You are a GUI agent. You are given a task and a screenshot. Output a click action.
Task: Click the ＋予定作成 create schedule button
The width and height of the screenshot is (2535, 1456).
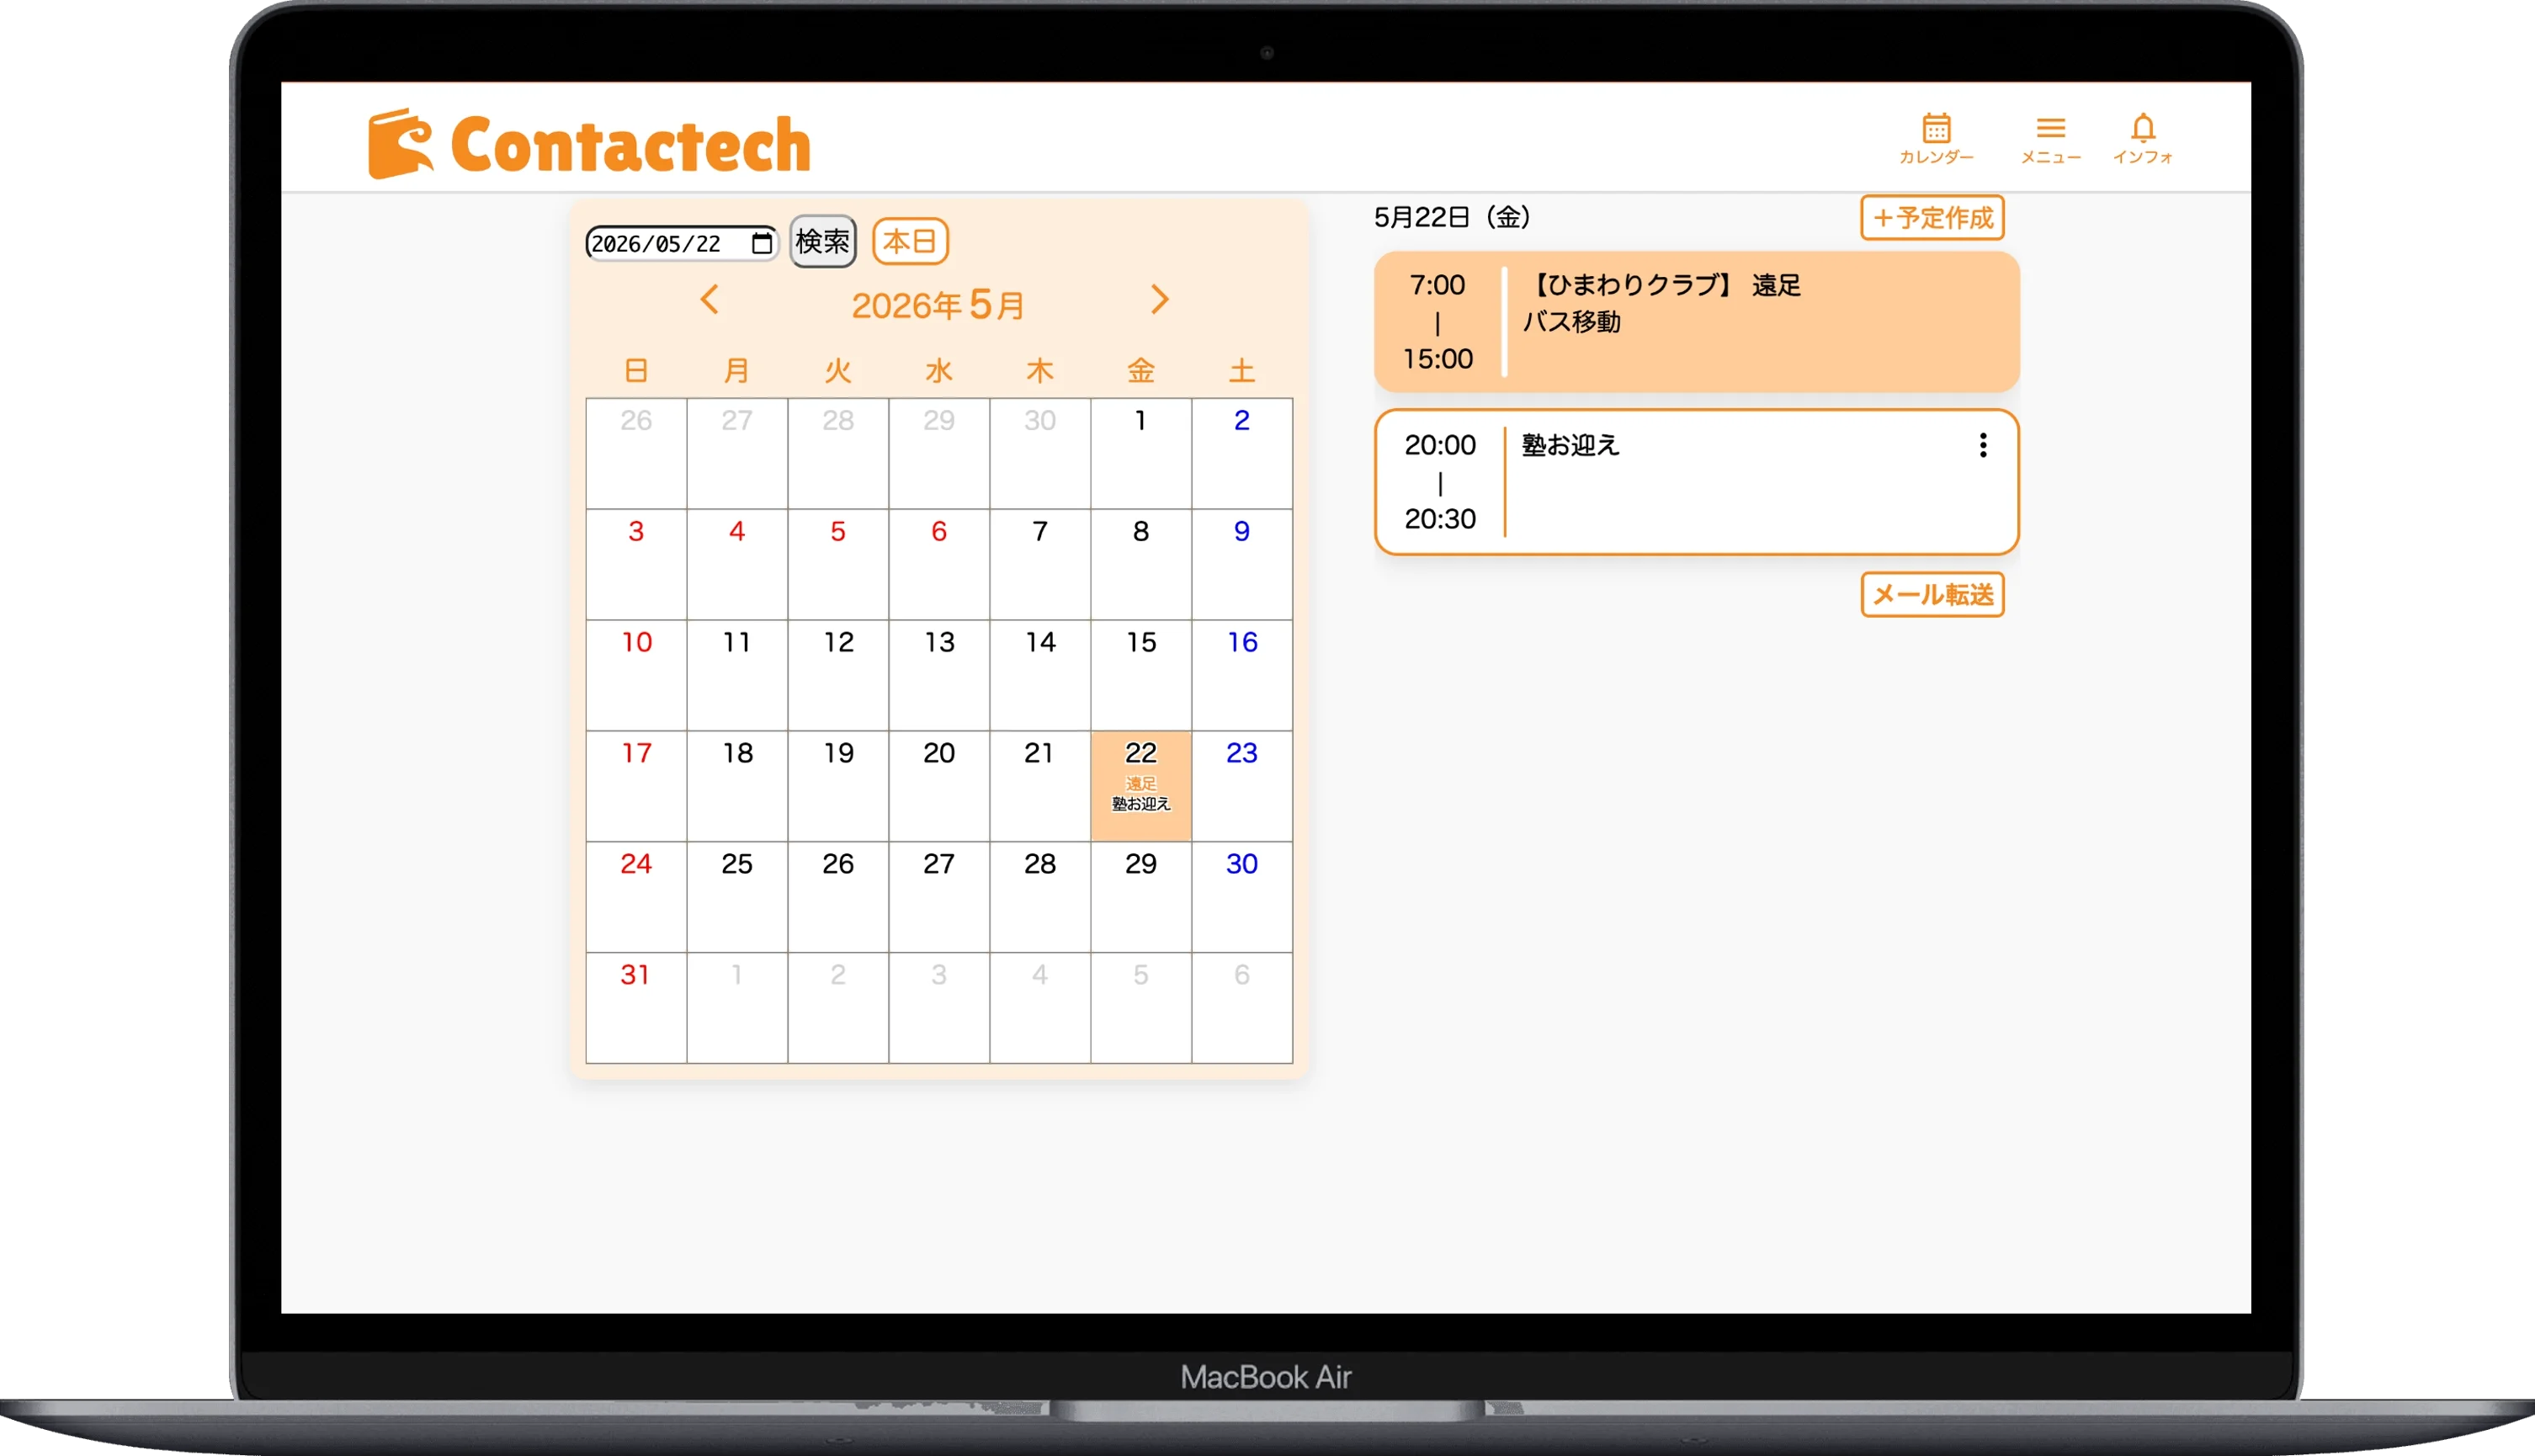click(1932, 217)
